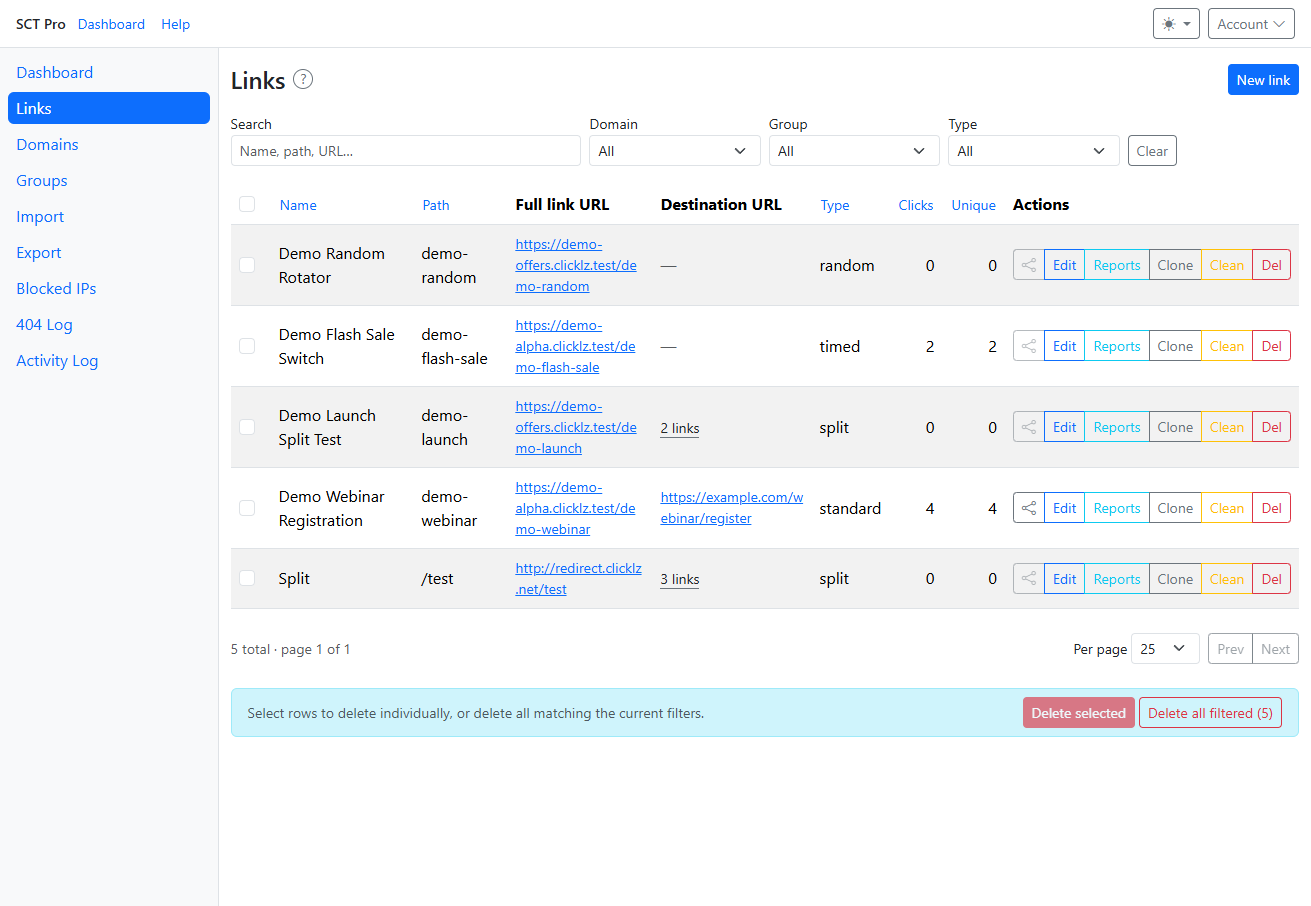Open the Group filter dropdown
1311x906 pixels.
854,151
